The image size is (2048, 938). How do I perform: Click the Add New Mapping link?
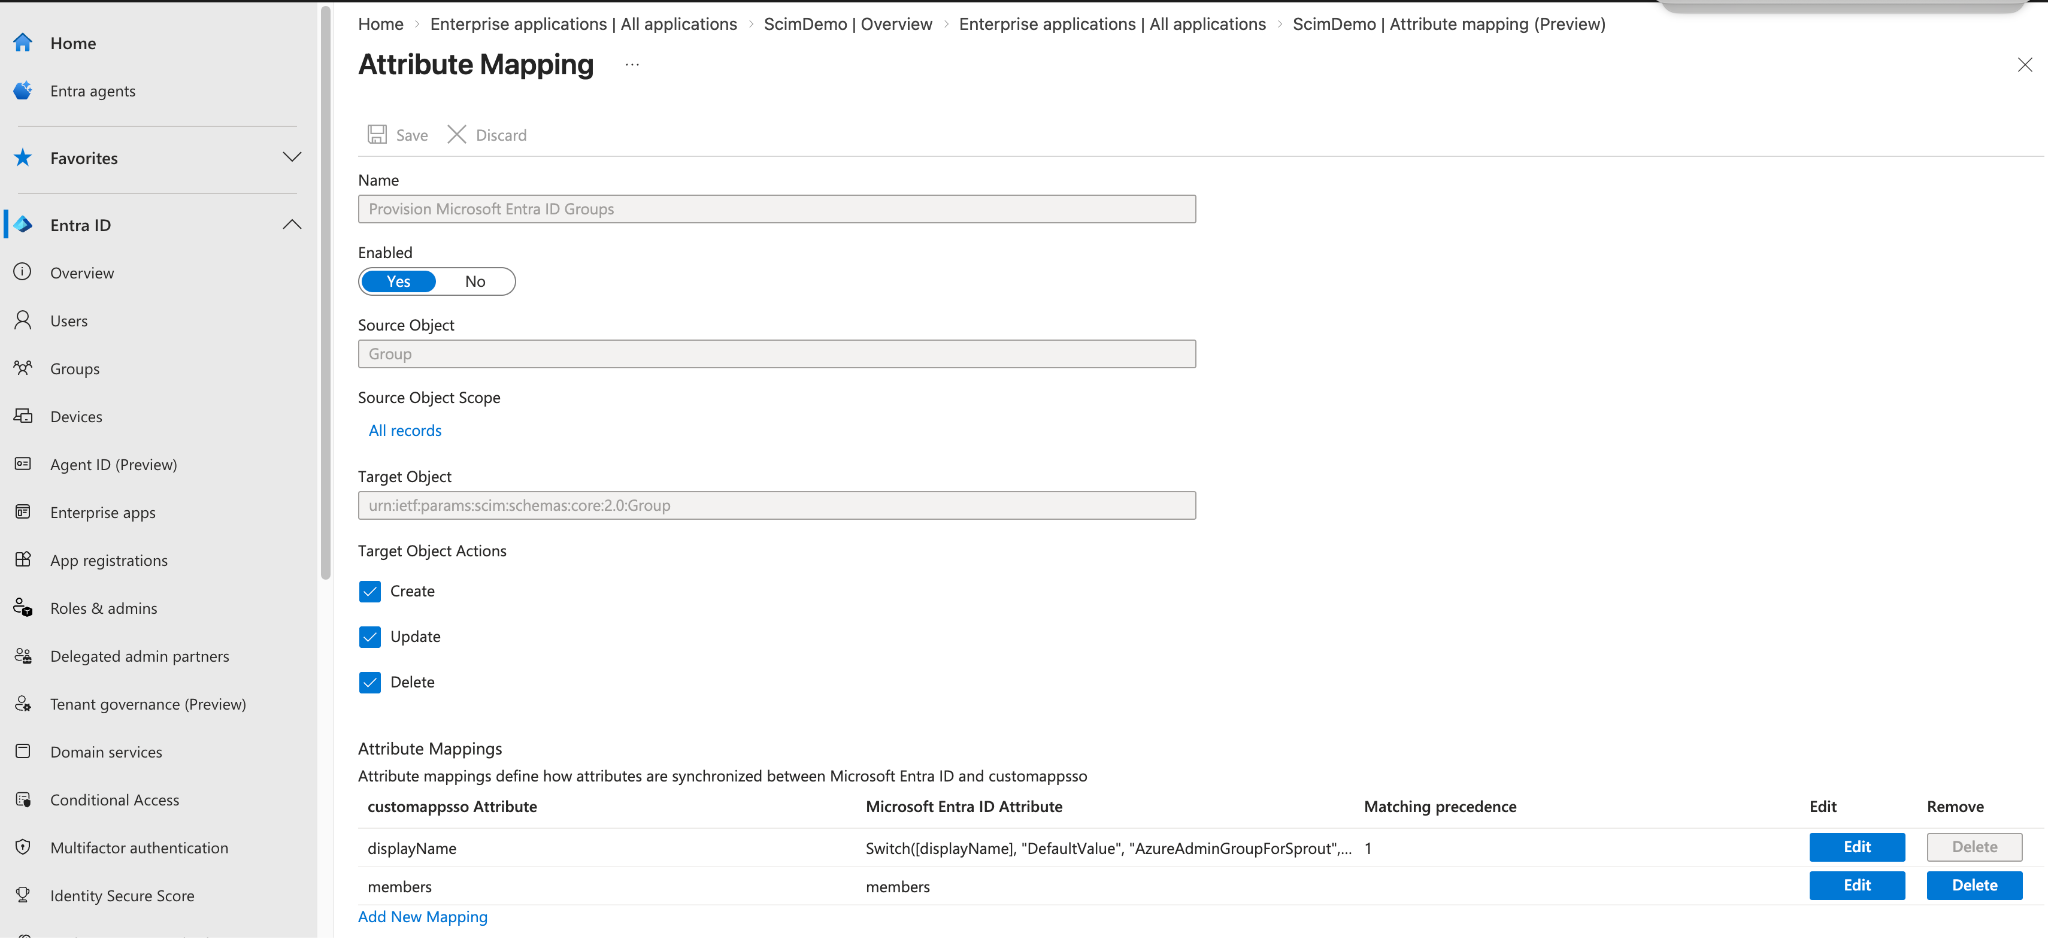(423, 917)
